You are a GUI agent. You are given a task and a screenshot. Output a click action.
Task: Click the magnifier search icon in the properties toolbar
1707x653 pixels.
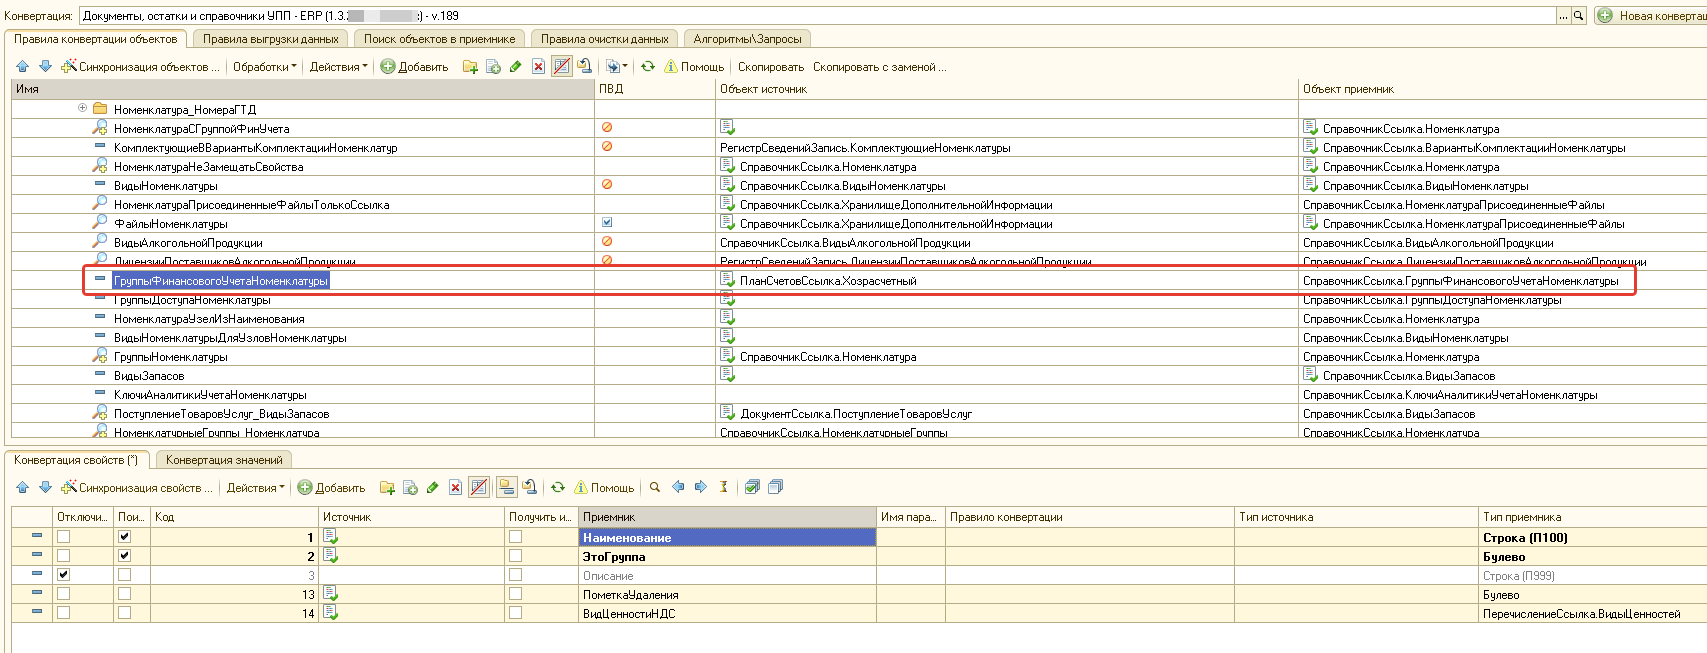pos(655,488)
